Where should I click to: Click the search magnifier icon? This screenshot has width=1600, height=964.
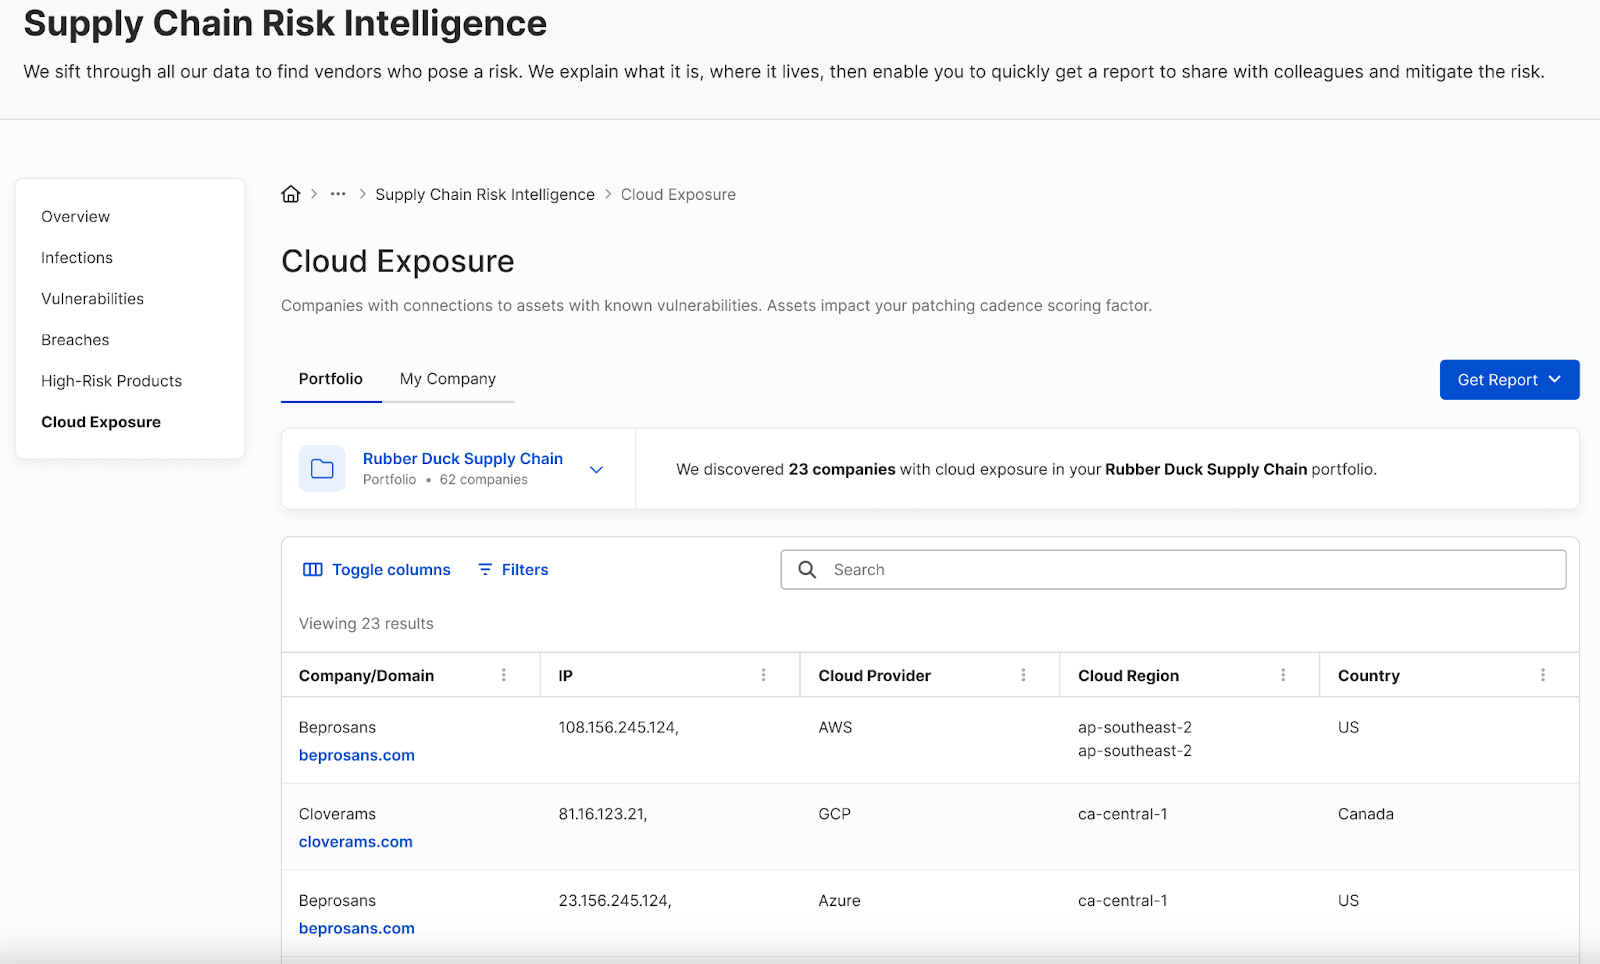tap(807, 570)
